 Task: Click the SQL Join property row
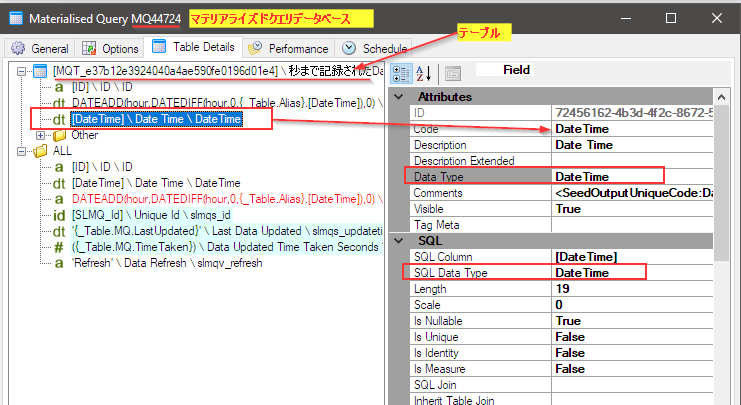561,386
